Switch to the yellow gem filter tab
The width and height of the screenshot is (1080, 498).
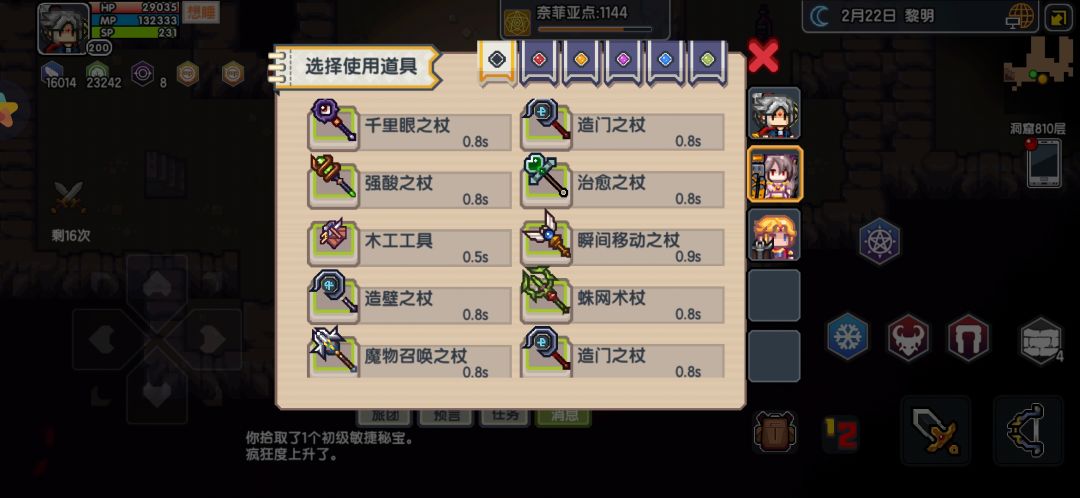(581, 61)
